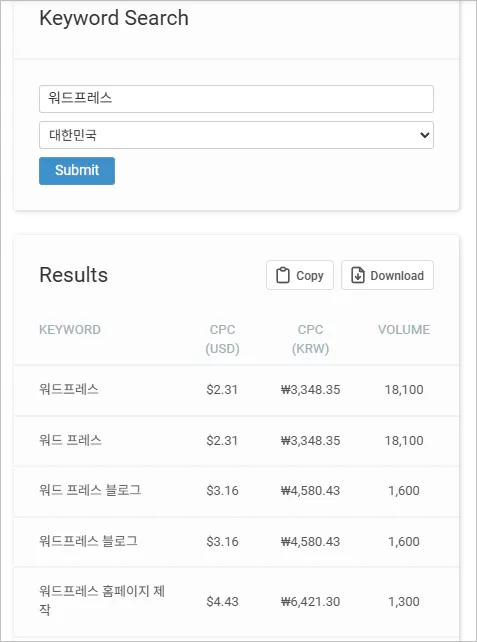This screenshot has width=477, height=642.
Task: Click the clipboard icon on Copy button
Action: [283, 276]
